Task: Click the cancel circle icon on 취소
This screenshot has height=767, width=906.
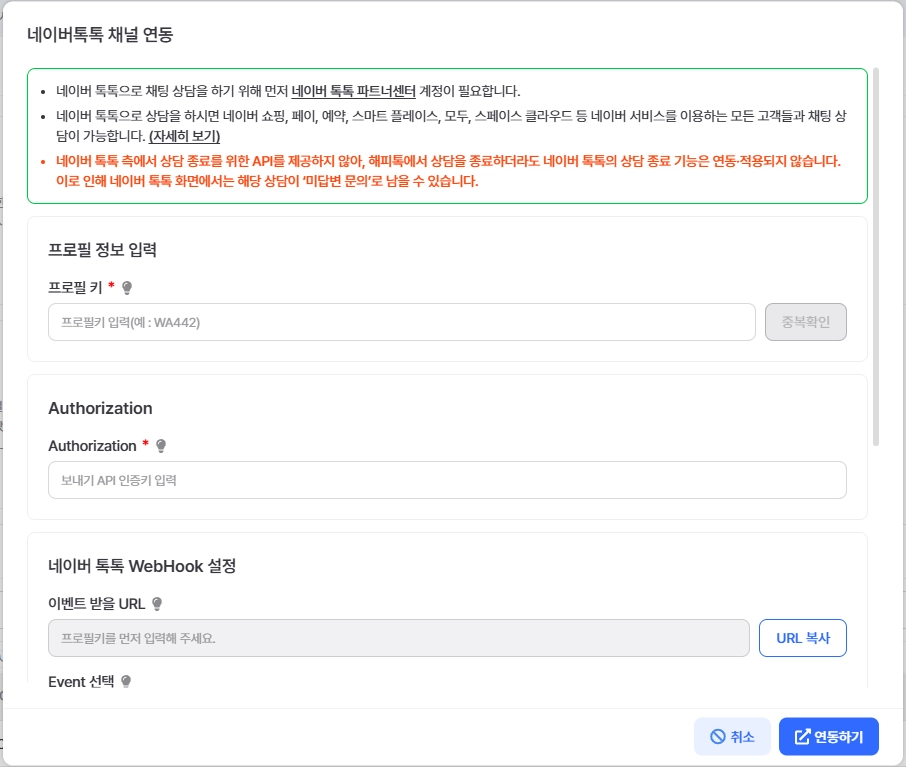Action: 717,737
